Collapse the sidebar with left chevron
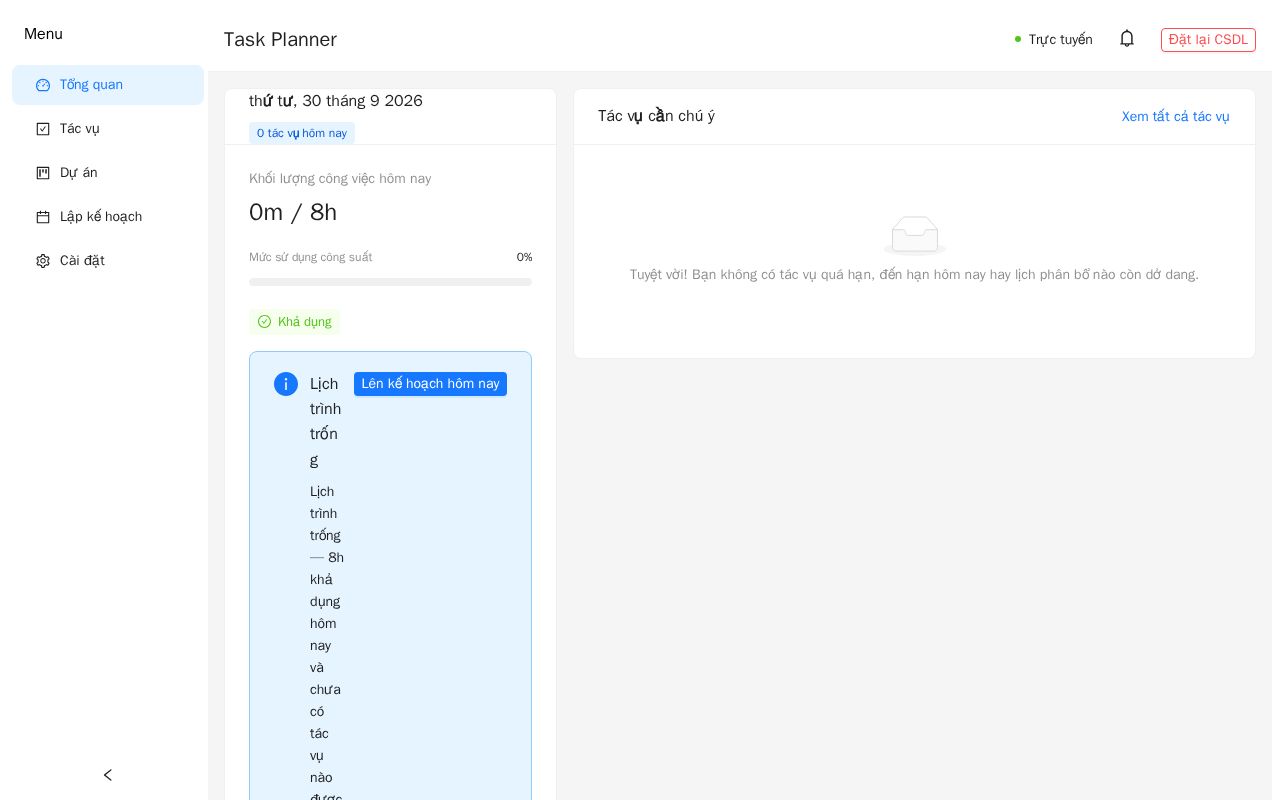This screenshot has width=1280, height=800. (x=108, y=775)
